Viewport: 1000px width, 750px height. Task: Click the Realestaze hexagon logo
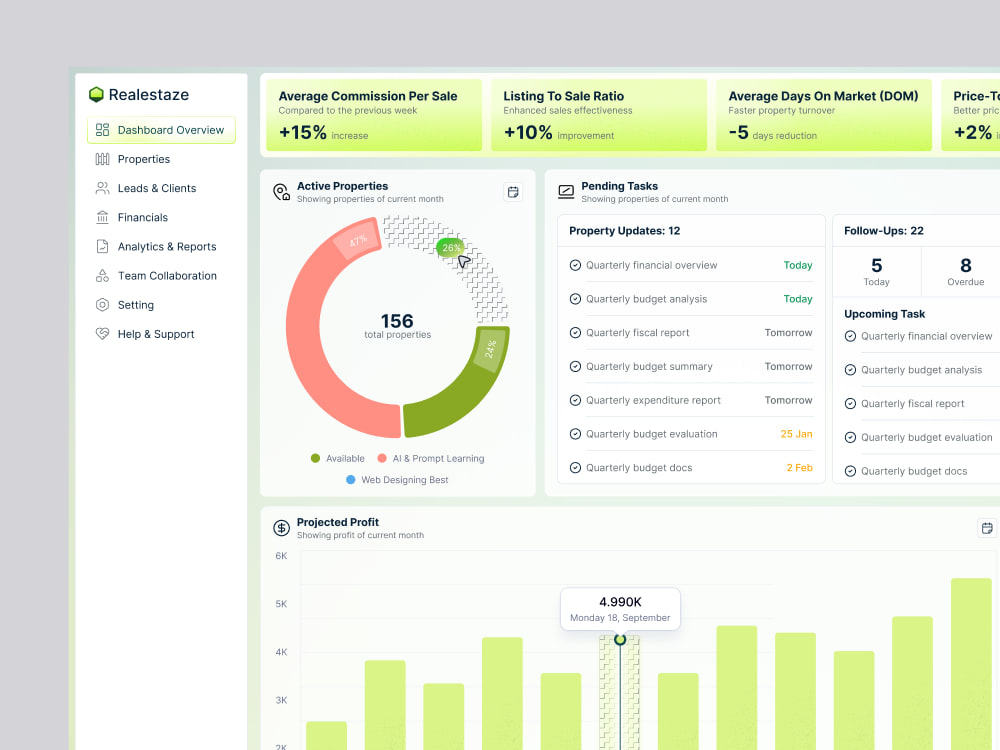point(96,94)
